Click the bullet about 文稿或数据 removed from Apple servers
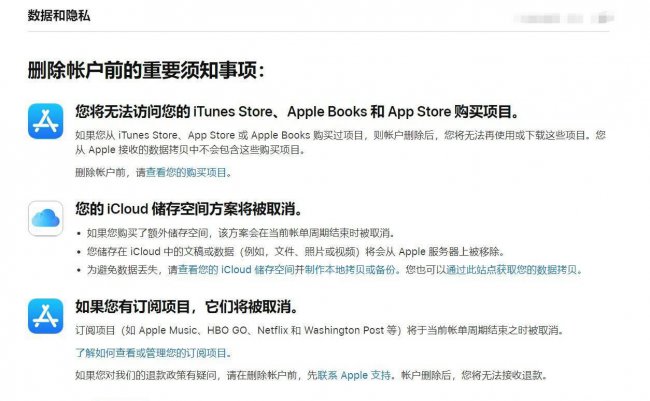This screenshot has width=650, height=401. [295, 252]
